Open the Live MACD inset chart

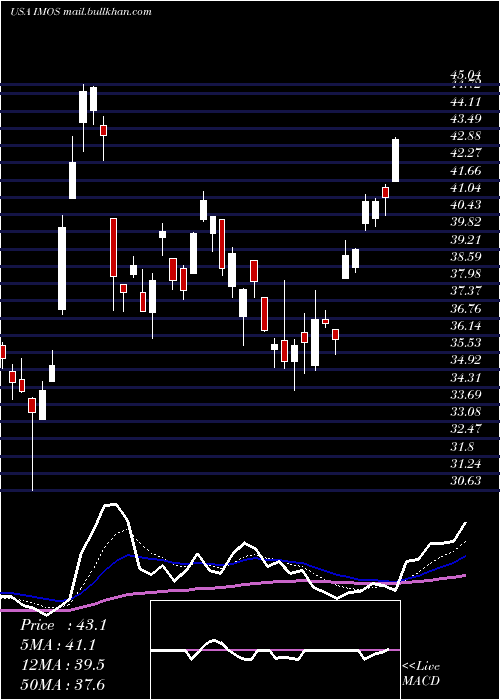point(275,650)
